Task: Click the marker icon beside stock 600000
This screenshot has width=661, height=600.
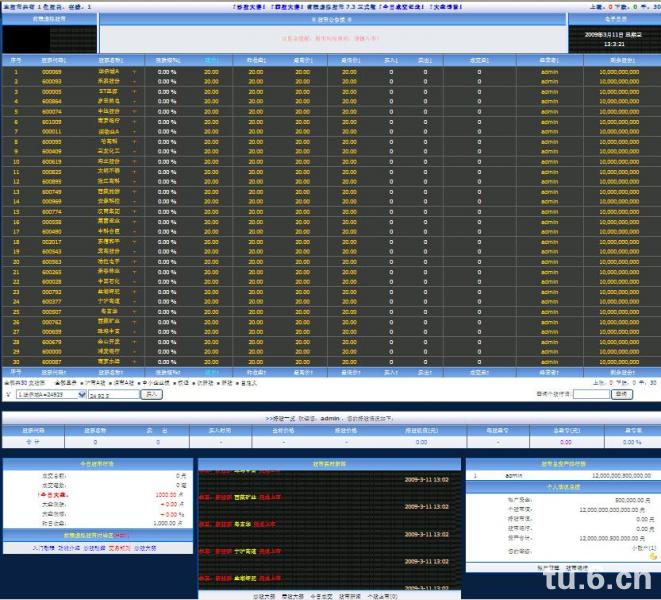Action: coord(134,352)
